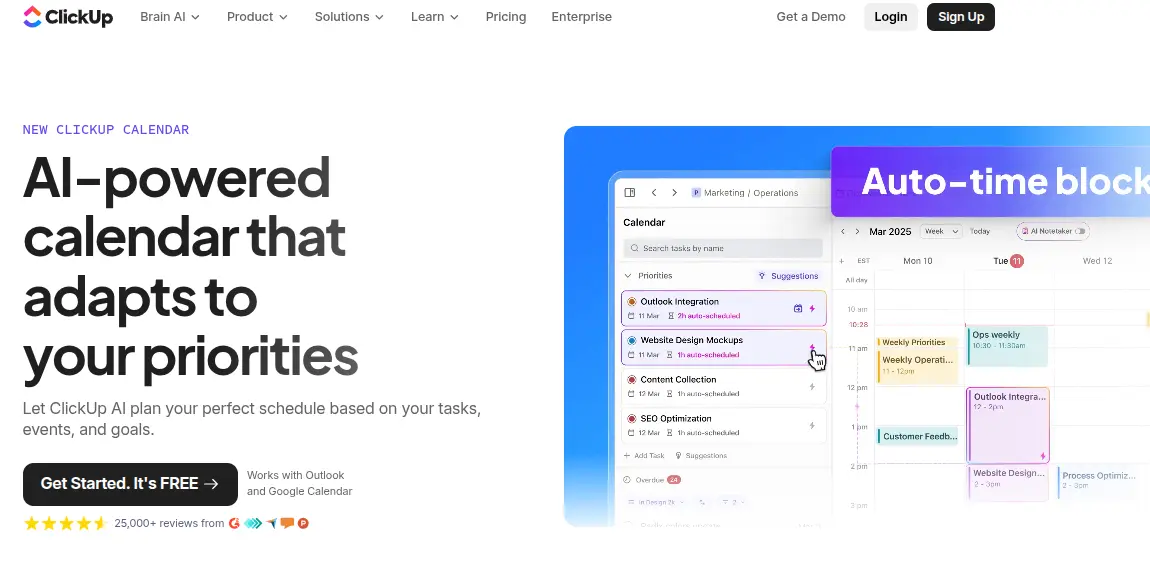
Task: Click the 2h auto-scheduled label on Outlook Integration
Action: 708,316
